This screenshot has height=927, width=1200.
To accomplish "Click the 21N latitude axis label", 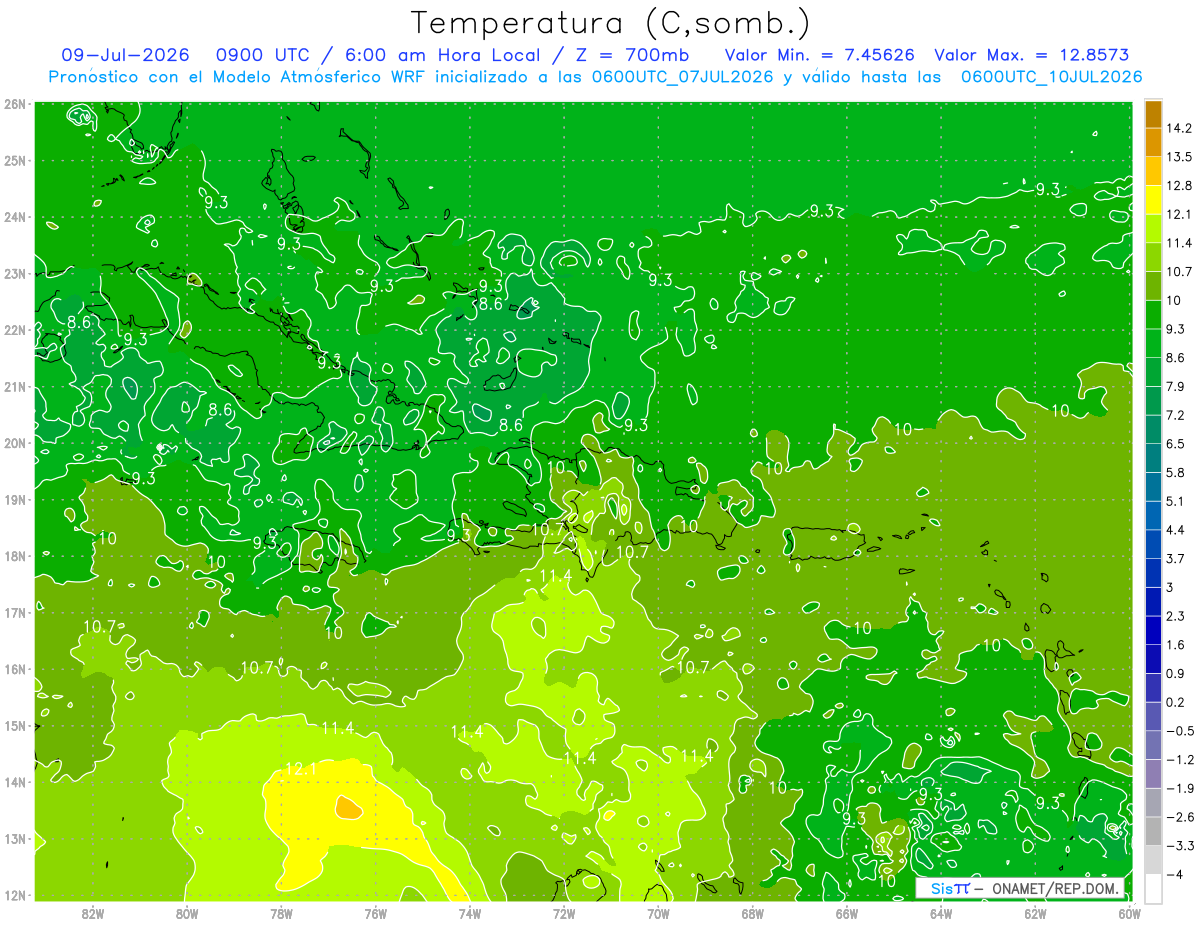I will point(14,386).
